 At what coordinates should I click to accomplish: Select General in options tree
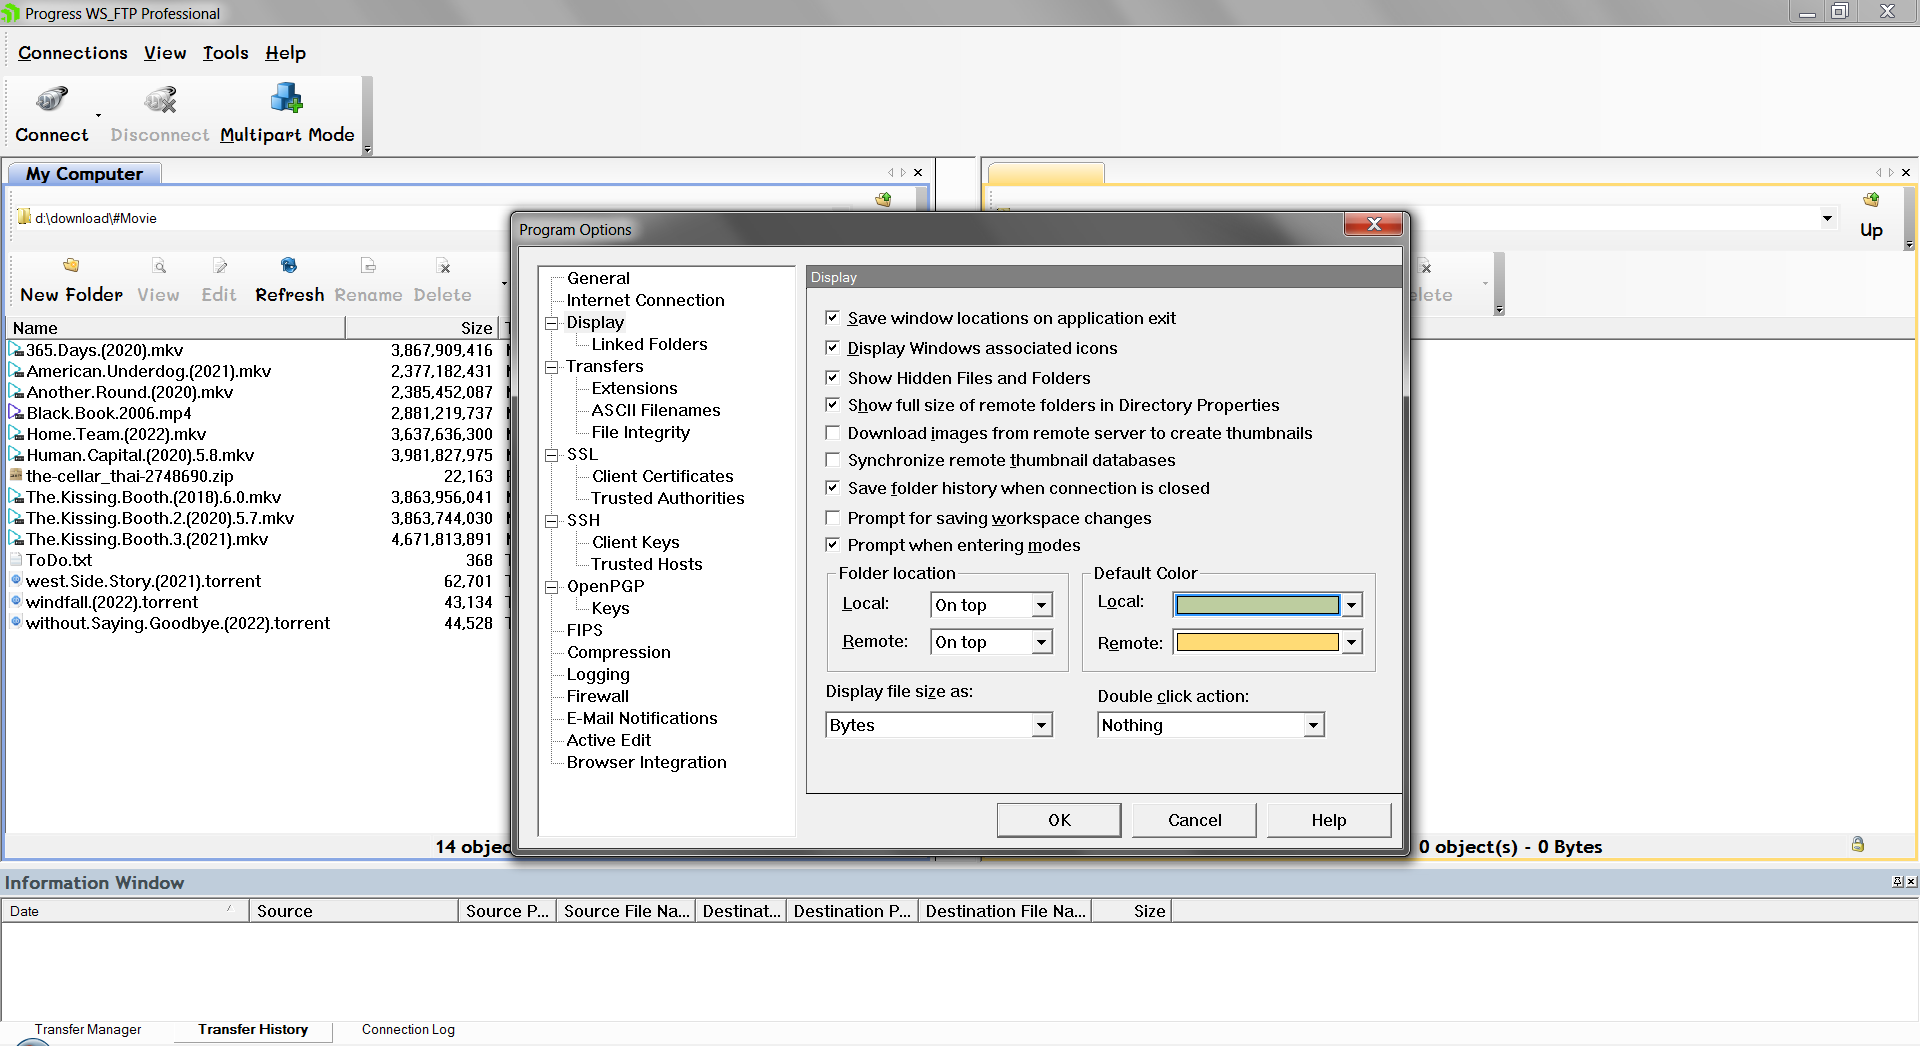(x=598, y=278)
